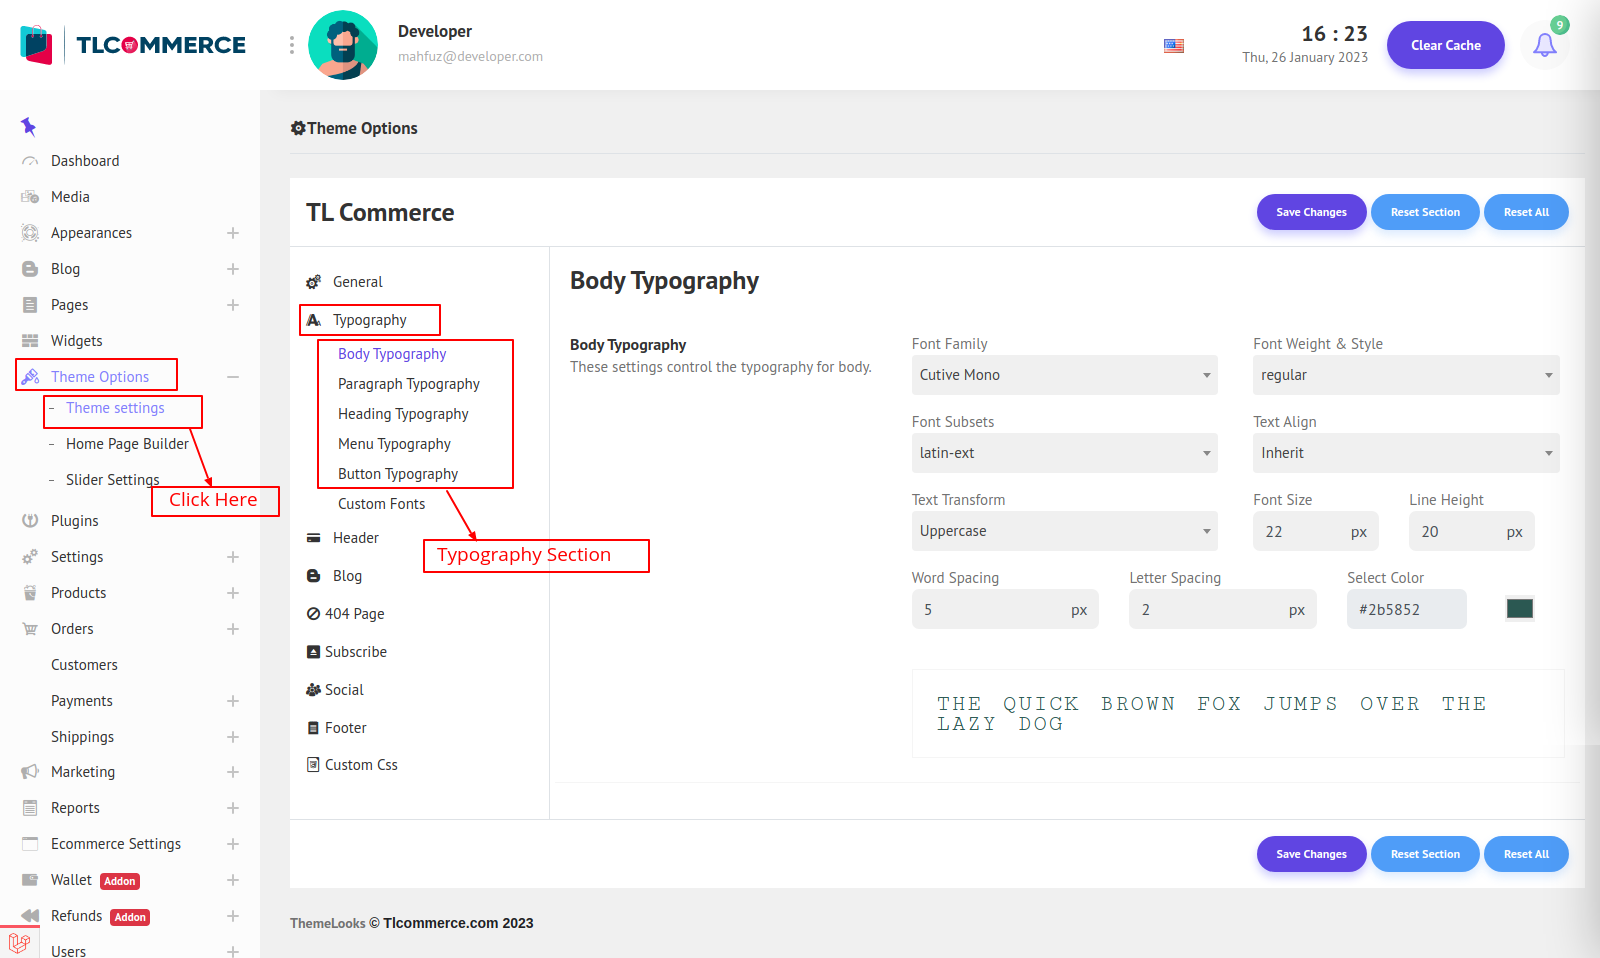
Task: Click the dark green color swatch
Action: (x=1519, y=609)
